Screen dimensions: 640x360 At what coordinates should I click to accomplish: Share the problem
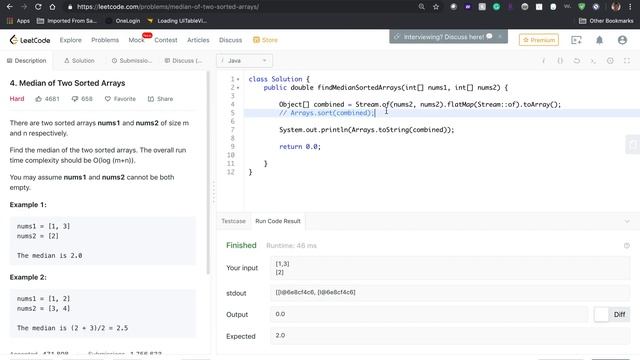click(x=160, y=99)
